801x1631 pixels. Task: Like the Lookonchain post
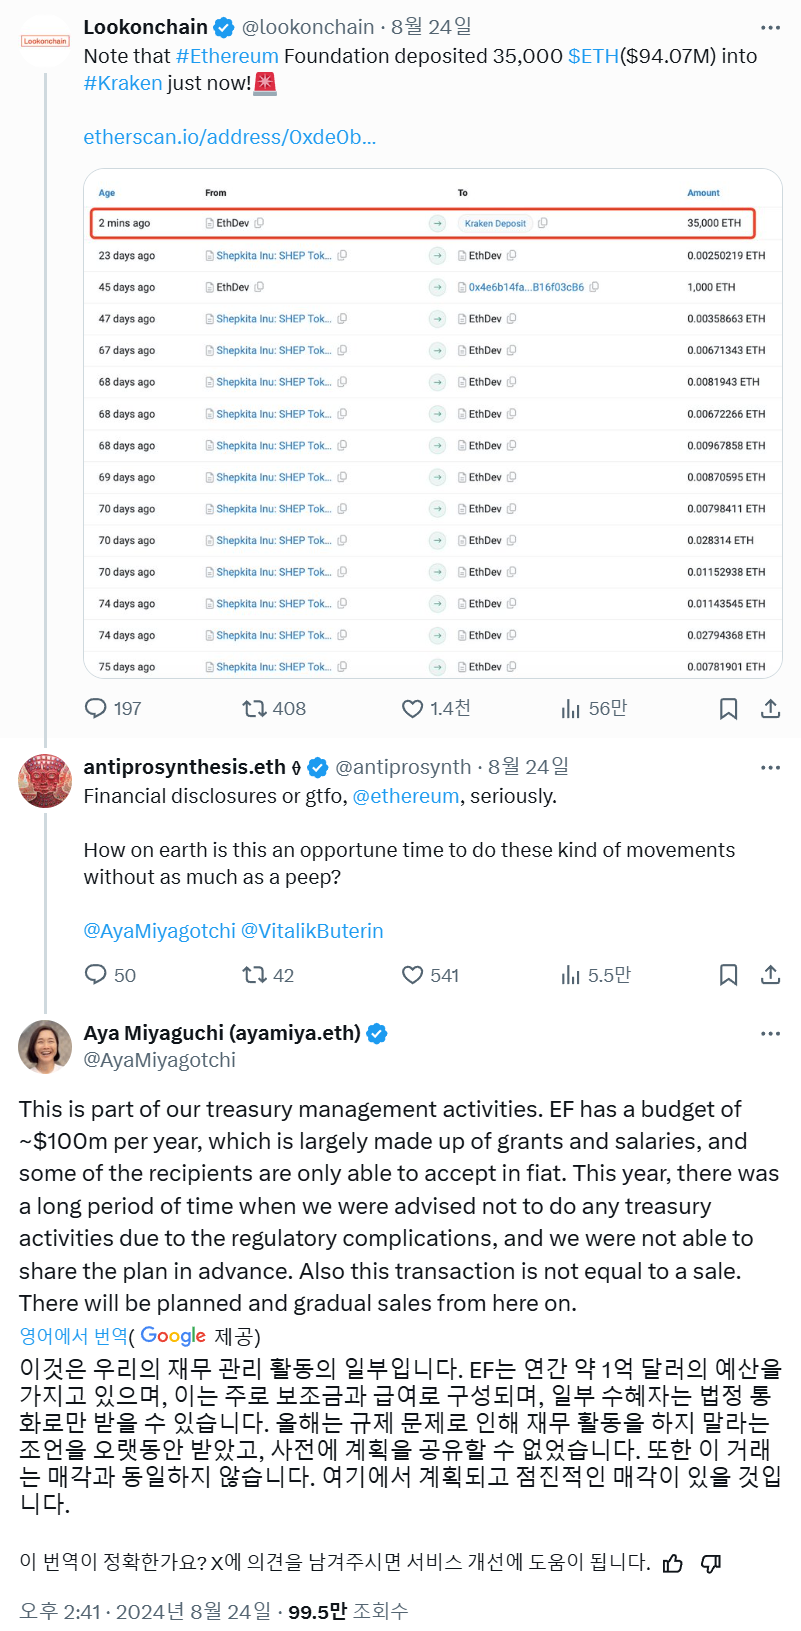coord(412,709)
